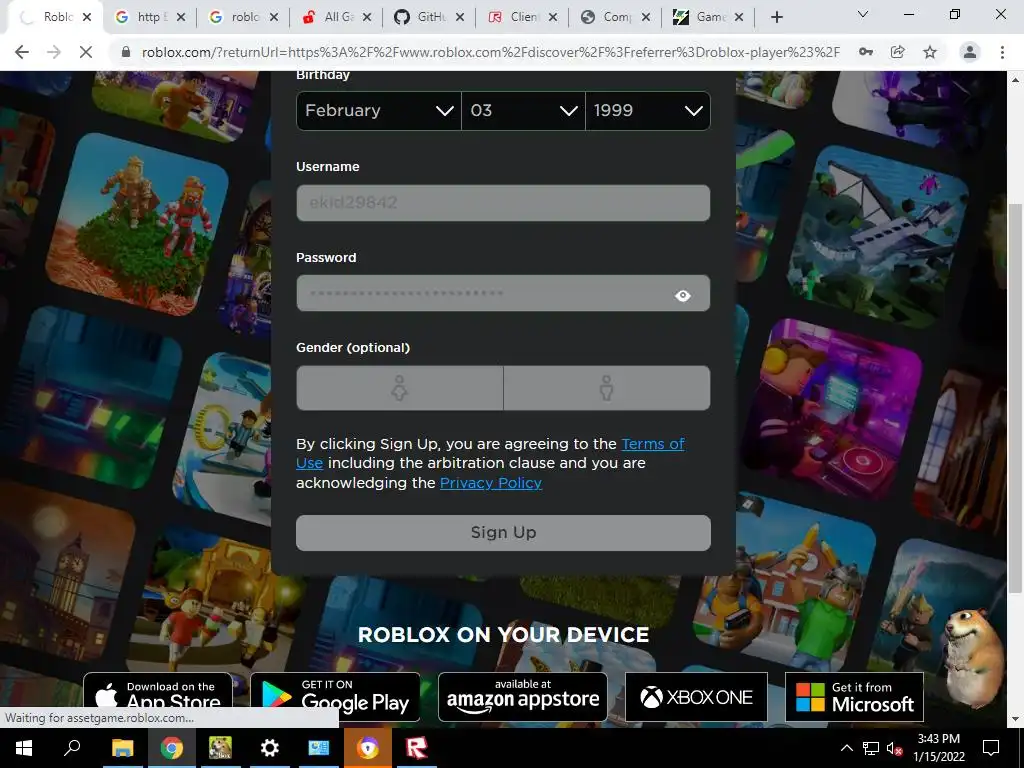Switch to the 'Clien' tab
Viewport: 1024px width, 768px height.
(522, 17)
